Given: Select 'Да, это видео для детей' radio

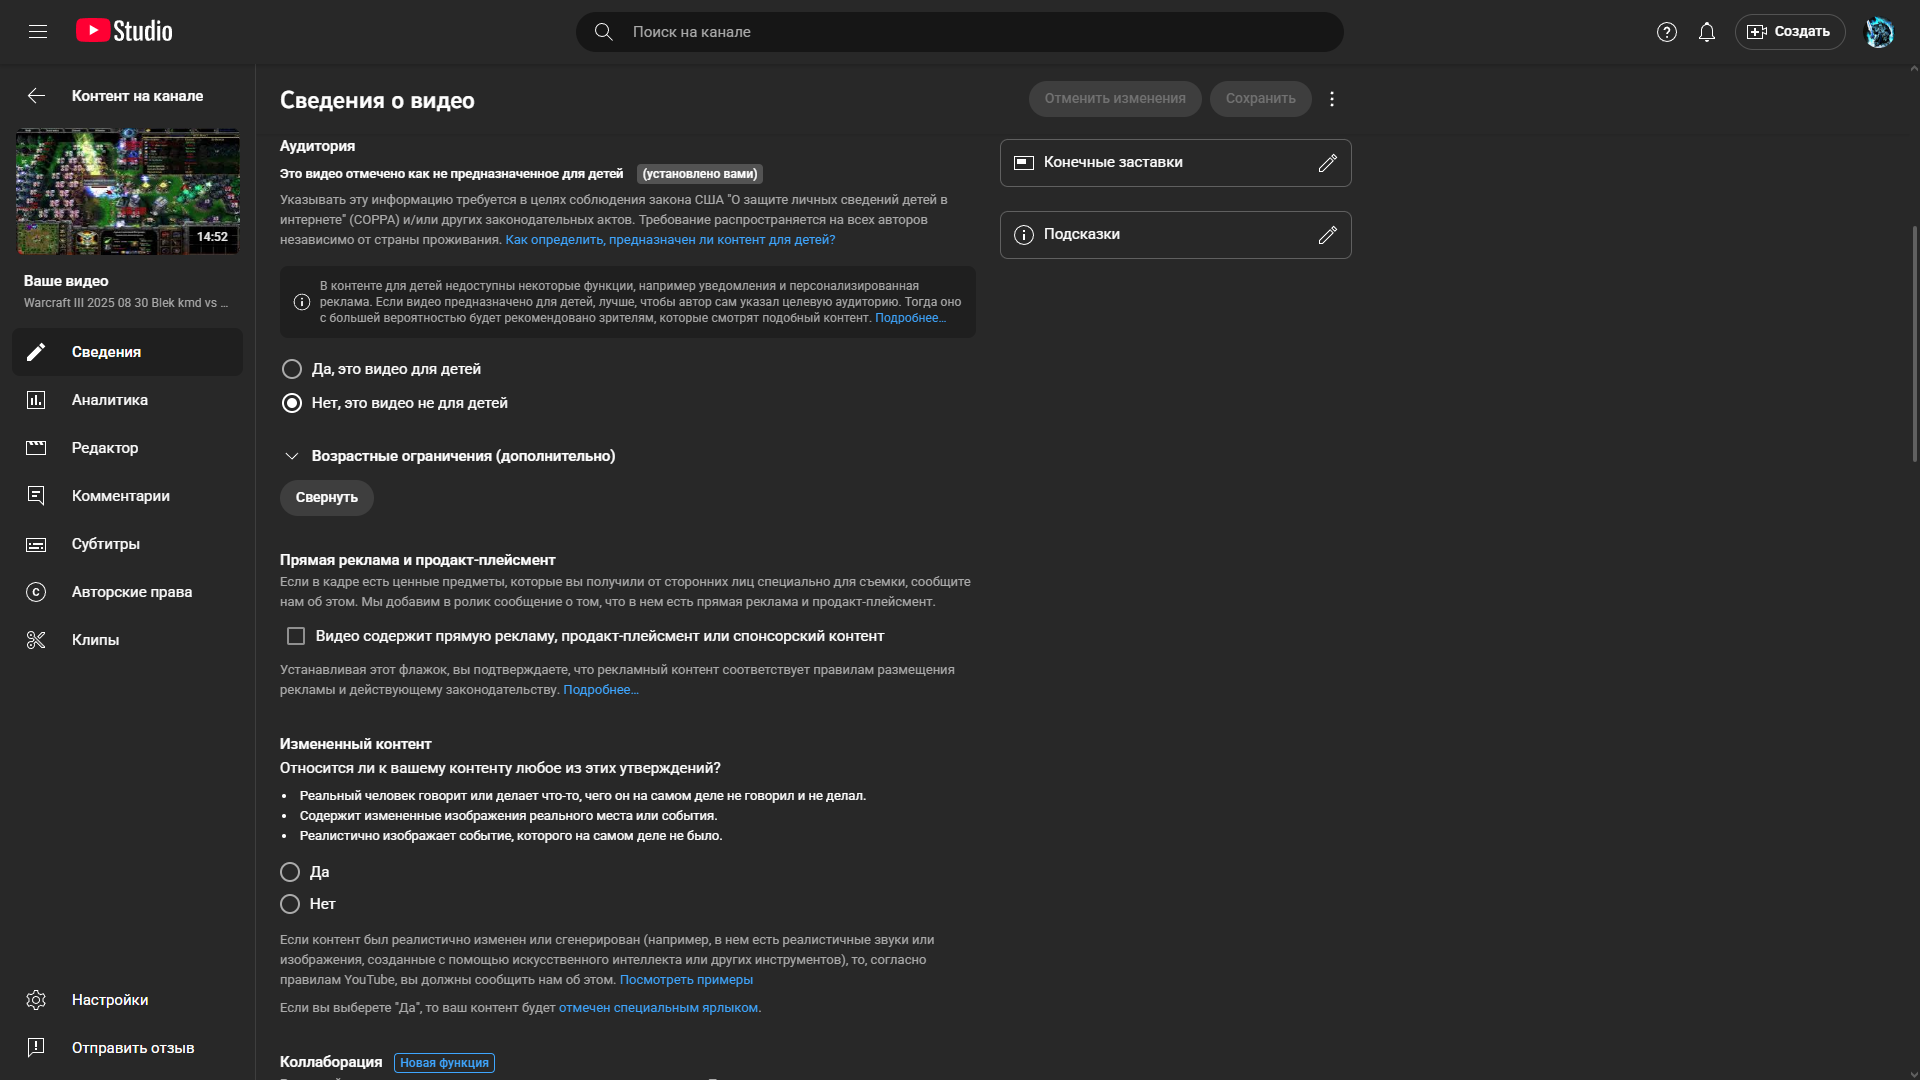Looking at the screenshot, I should pos(292,369).
